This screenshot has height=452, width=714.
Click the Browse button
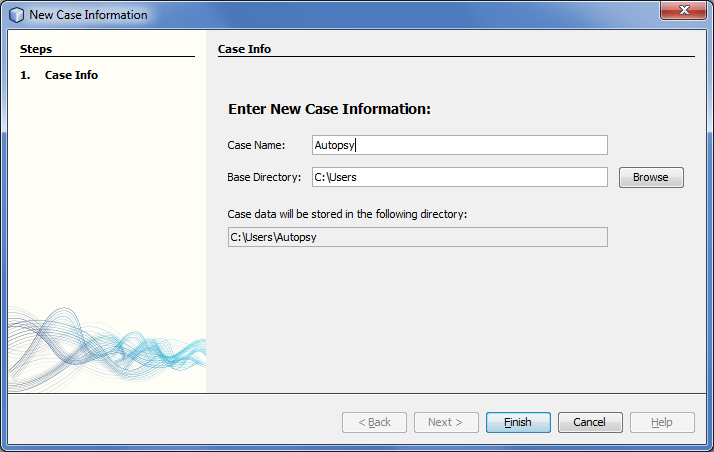click(651, 177)
